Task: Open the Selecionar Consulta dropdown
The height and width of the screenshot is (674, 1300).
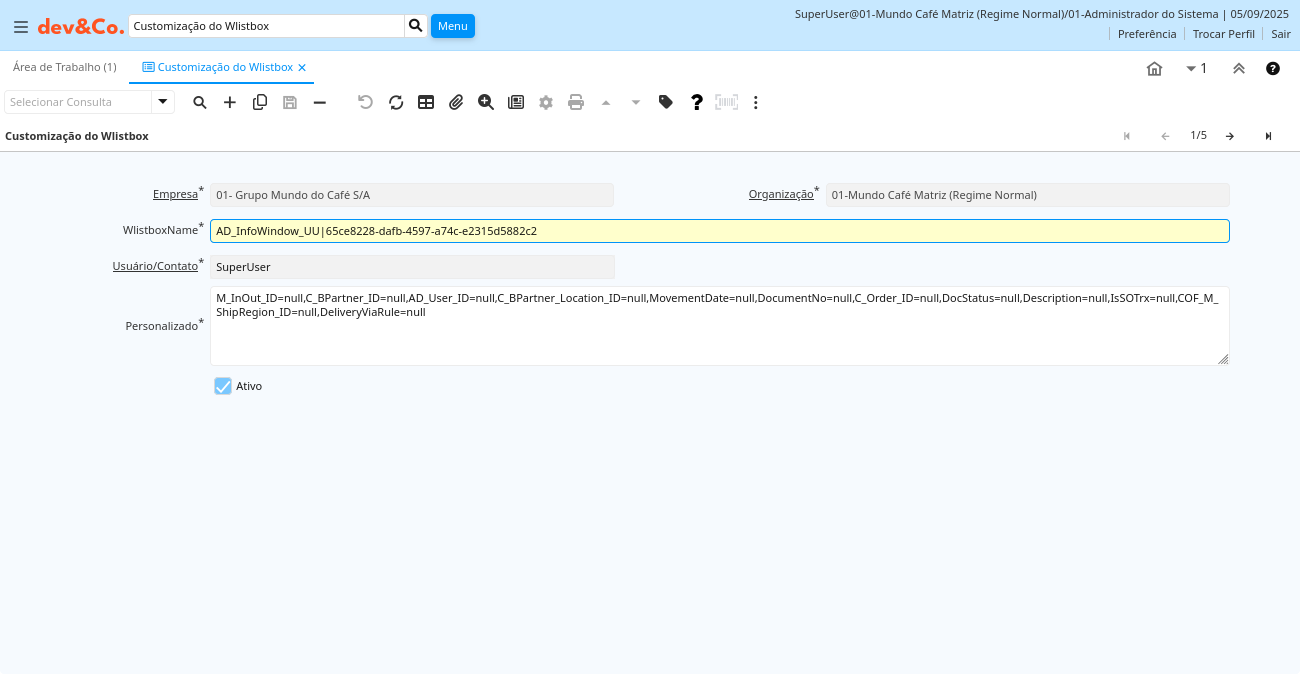Action: (163, 102)
